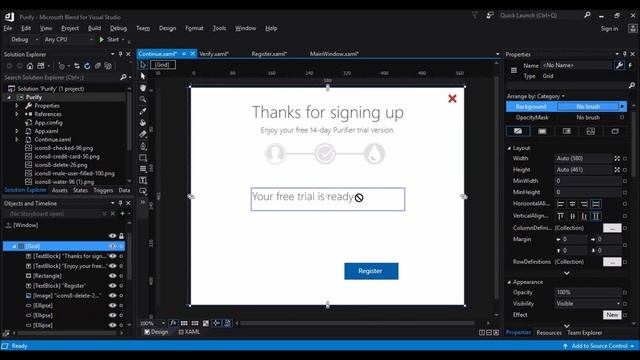Click the Solid color brush tab
This screenshot has height=360, width=640.
(542, 131)
